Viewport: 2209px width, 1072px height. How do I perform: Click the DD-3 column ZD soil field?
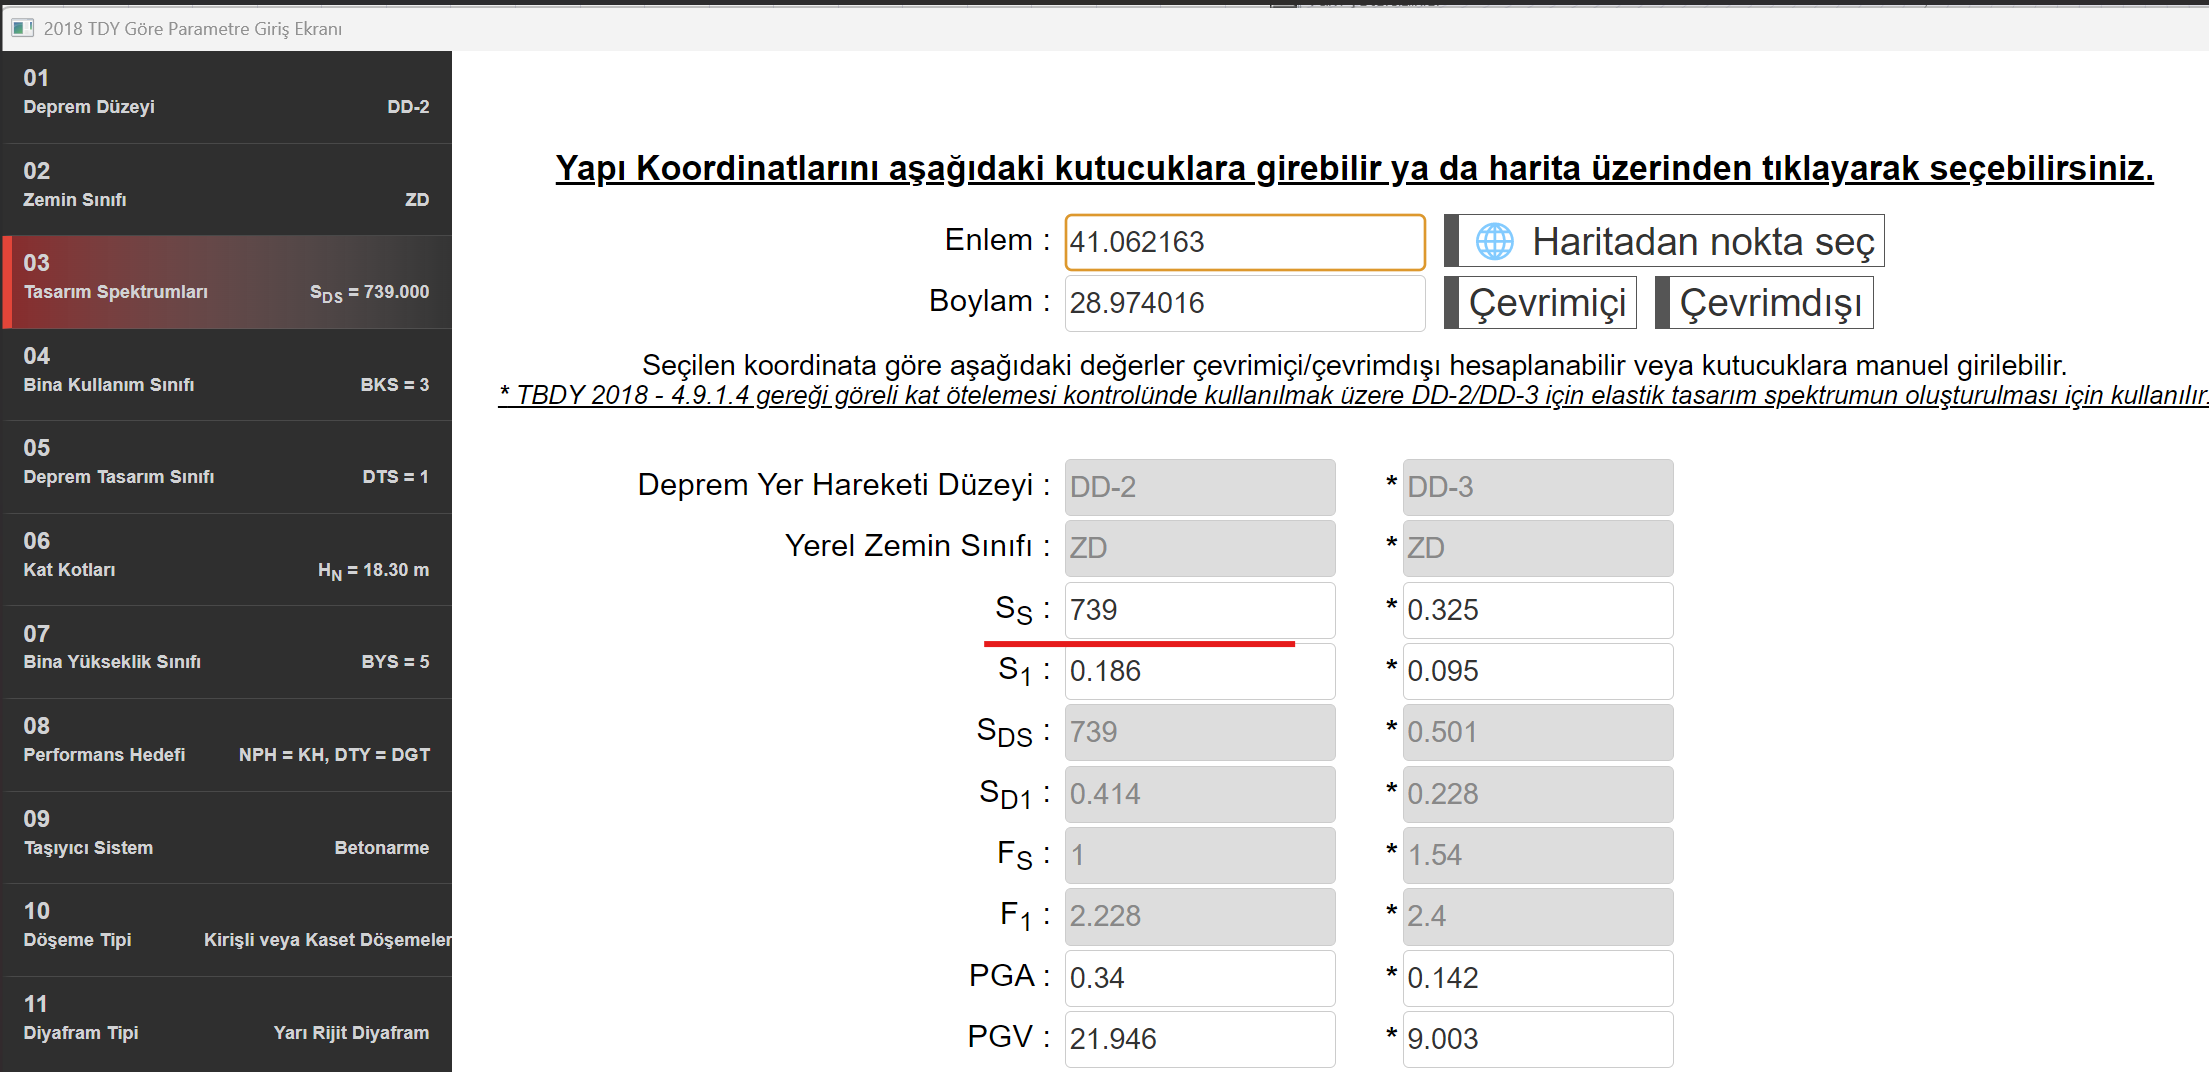coord(1538,548)
